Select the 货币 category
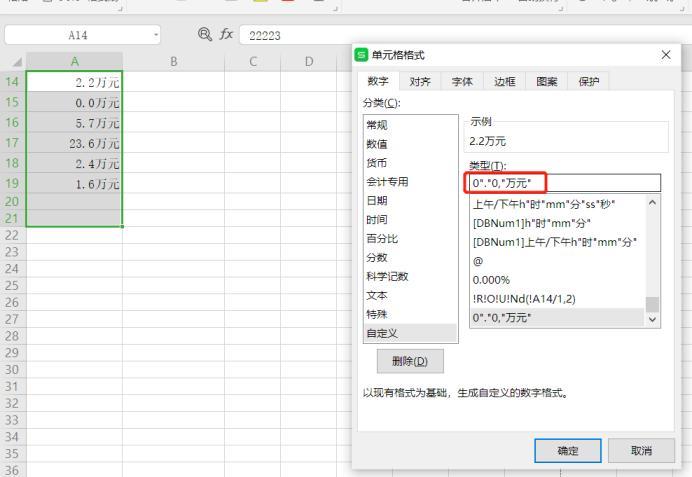Viewport: 692px width, 477px height. coord(378,163)
